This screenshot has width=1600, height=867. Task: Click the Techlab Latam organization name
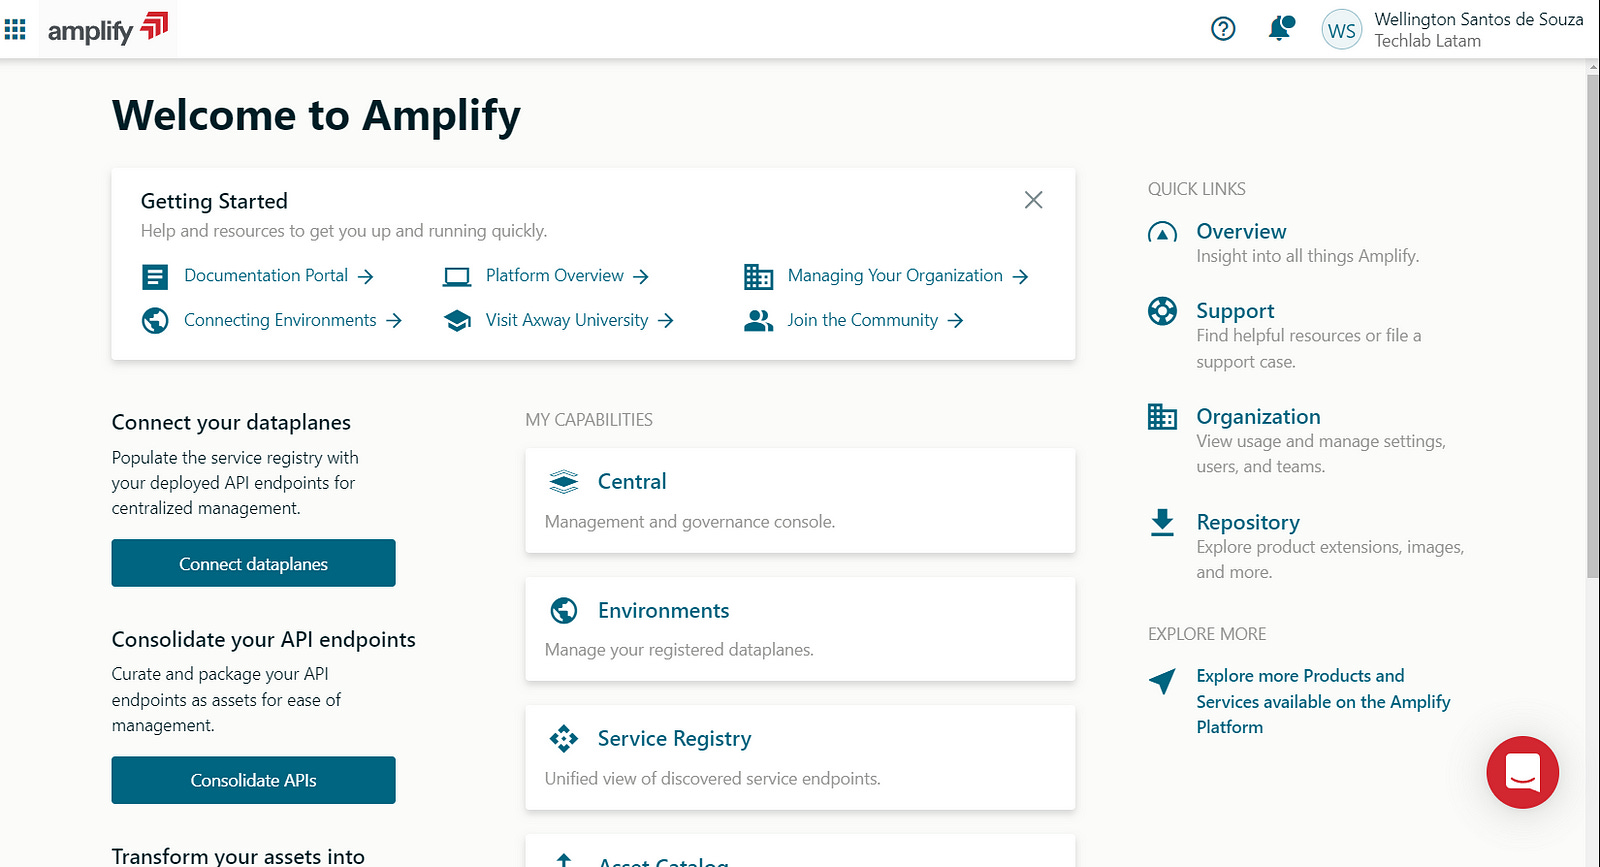[1427, 41]
